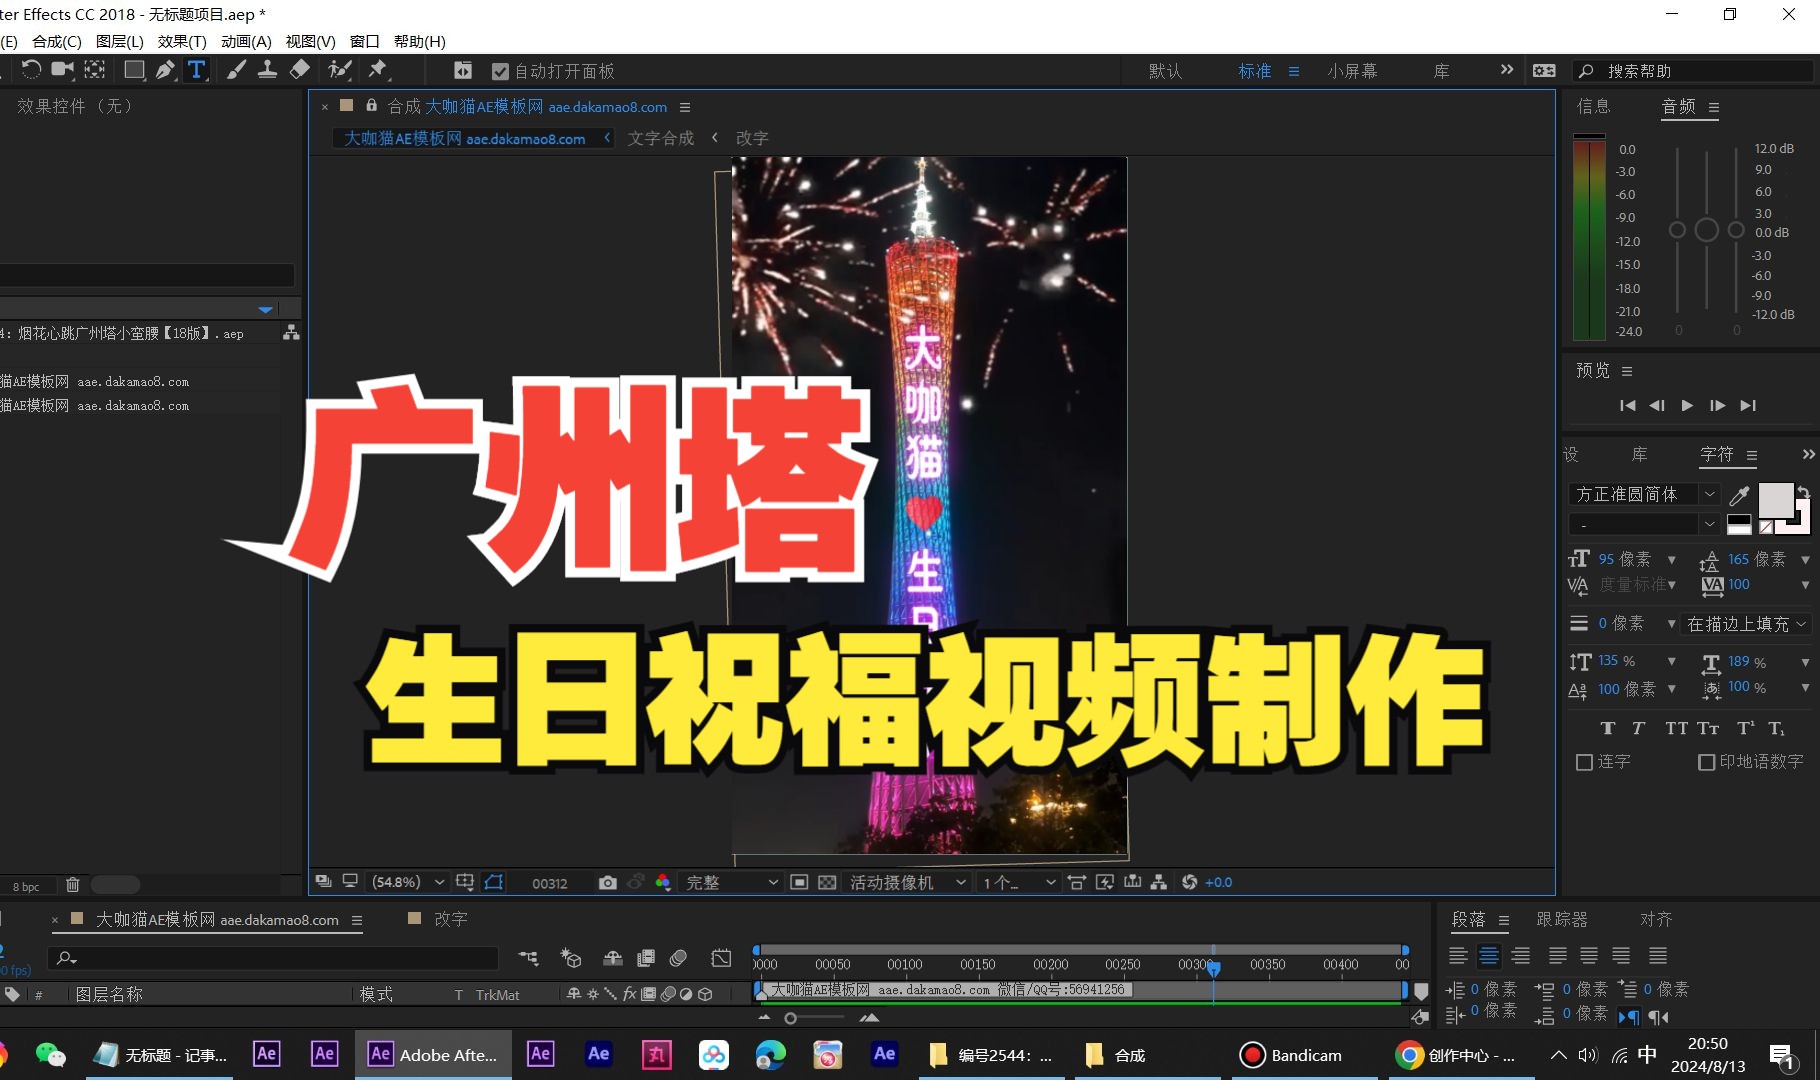Select the Puppet Pin tool
The height and width of the screenshot is (1080, 1820).
377,69
